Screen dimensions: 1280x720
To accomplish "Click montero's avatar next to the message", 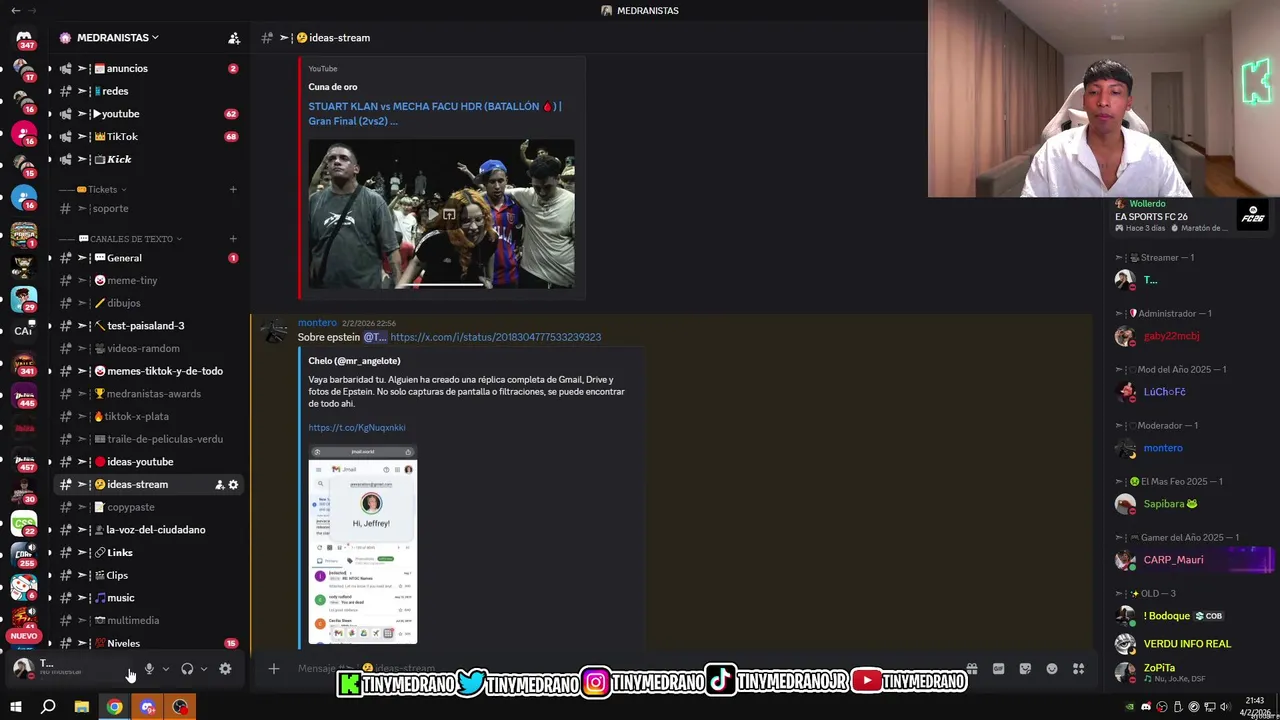I will (274, 332).
